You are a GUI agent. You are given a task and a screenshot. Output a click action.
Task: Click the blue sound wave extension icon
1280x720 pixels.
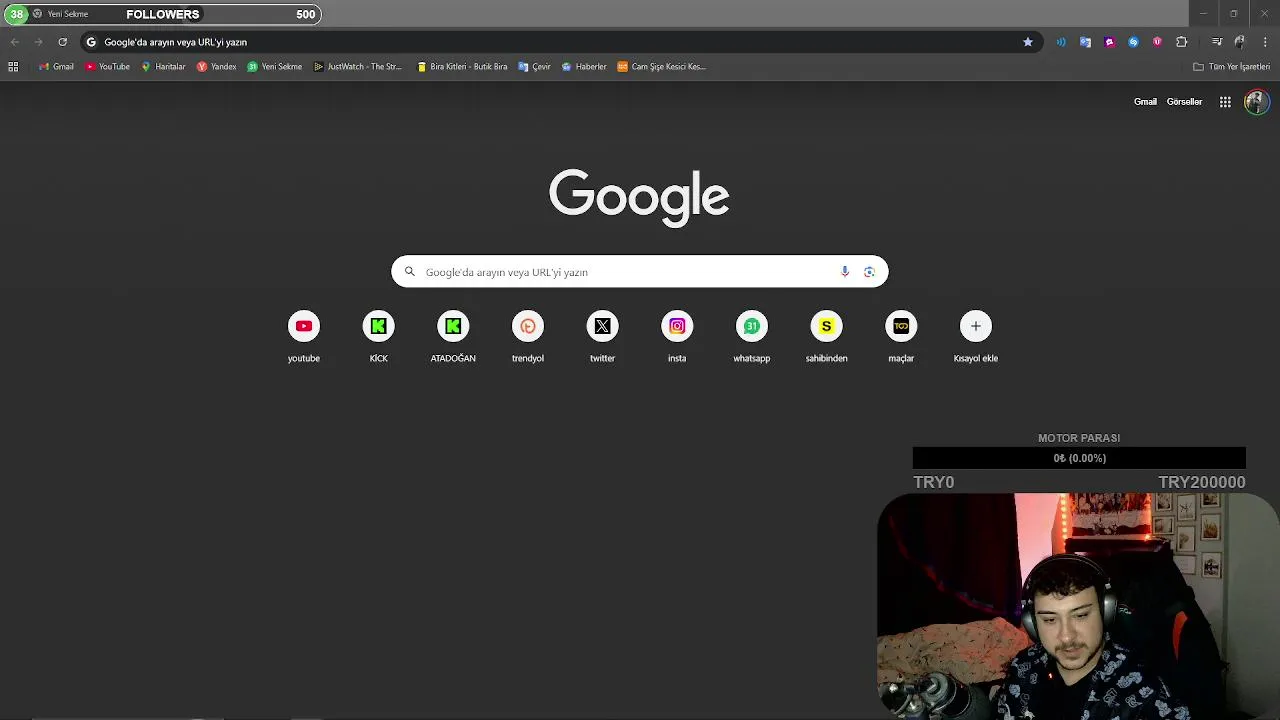(1060, 42)
